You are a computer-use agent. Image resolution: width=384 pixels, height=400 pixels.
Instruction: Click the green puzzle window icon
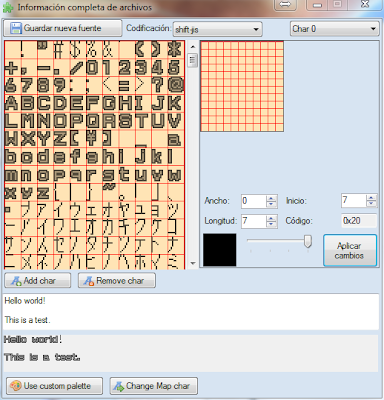click(x=8, y=7)
